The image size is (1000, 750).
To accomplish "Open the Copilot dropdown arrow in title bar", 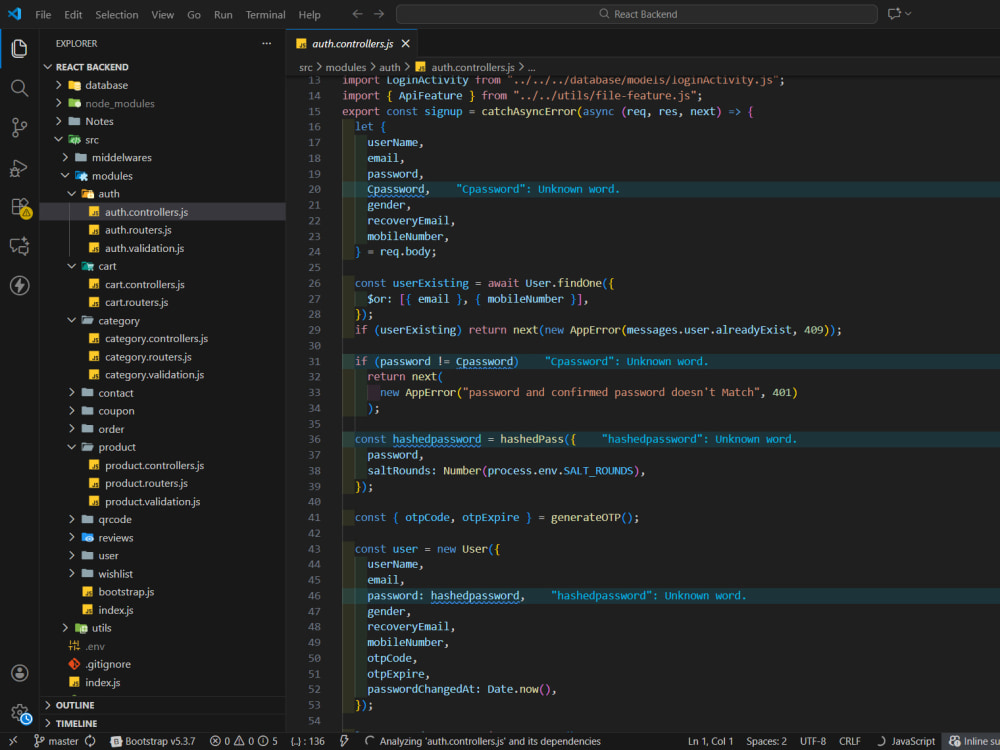I will point(908,14).
